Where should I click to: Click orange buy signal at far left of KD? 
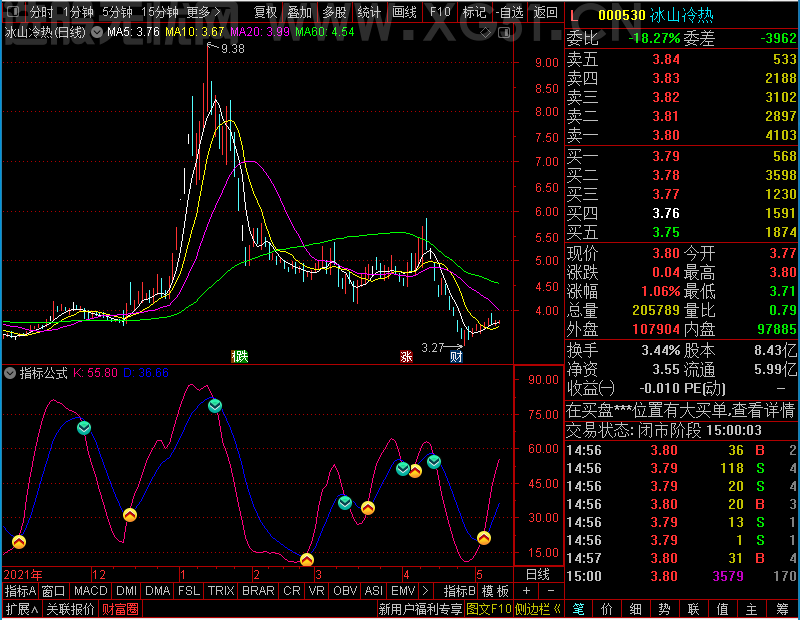point(19,541)
